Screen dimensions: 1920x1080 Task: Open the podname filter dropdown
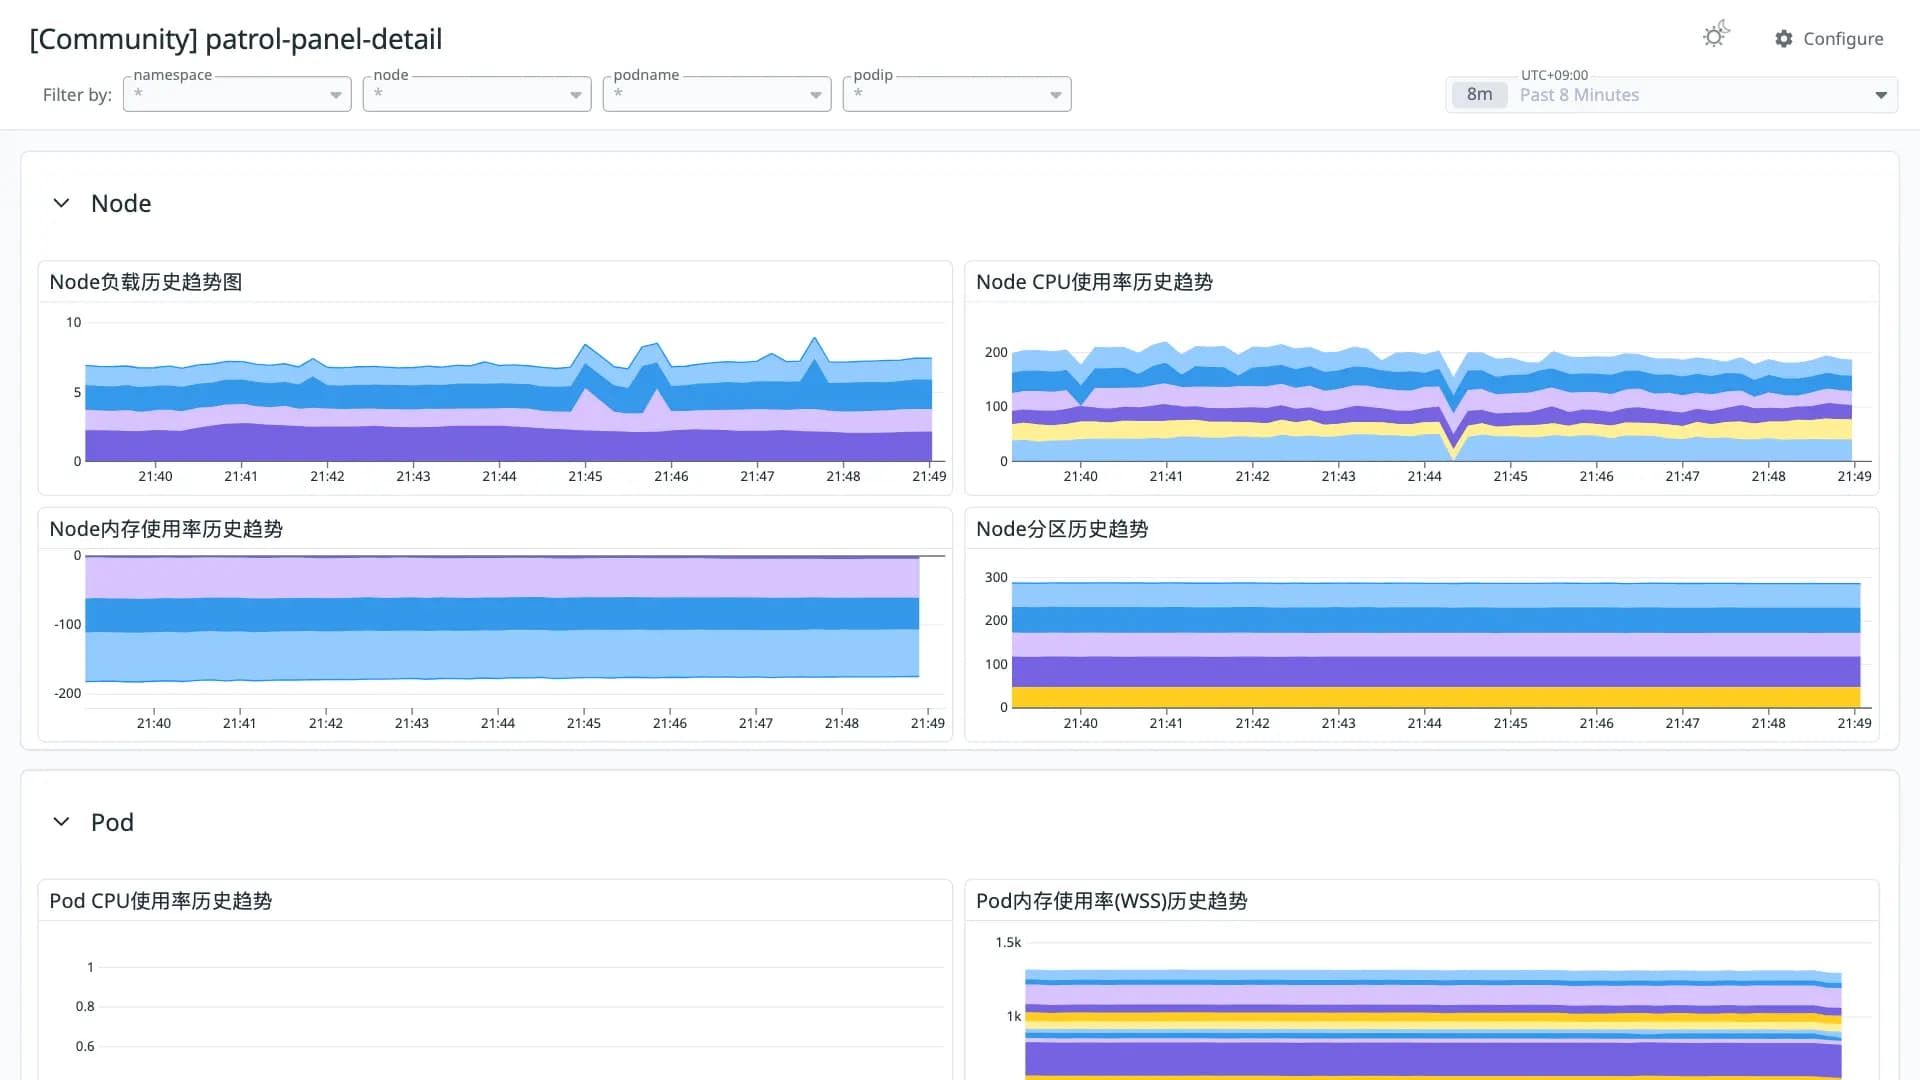[x=717, y=94]
